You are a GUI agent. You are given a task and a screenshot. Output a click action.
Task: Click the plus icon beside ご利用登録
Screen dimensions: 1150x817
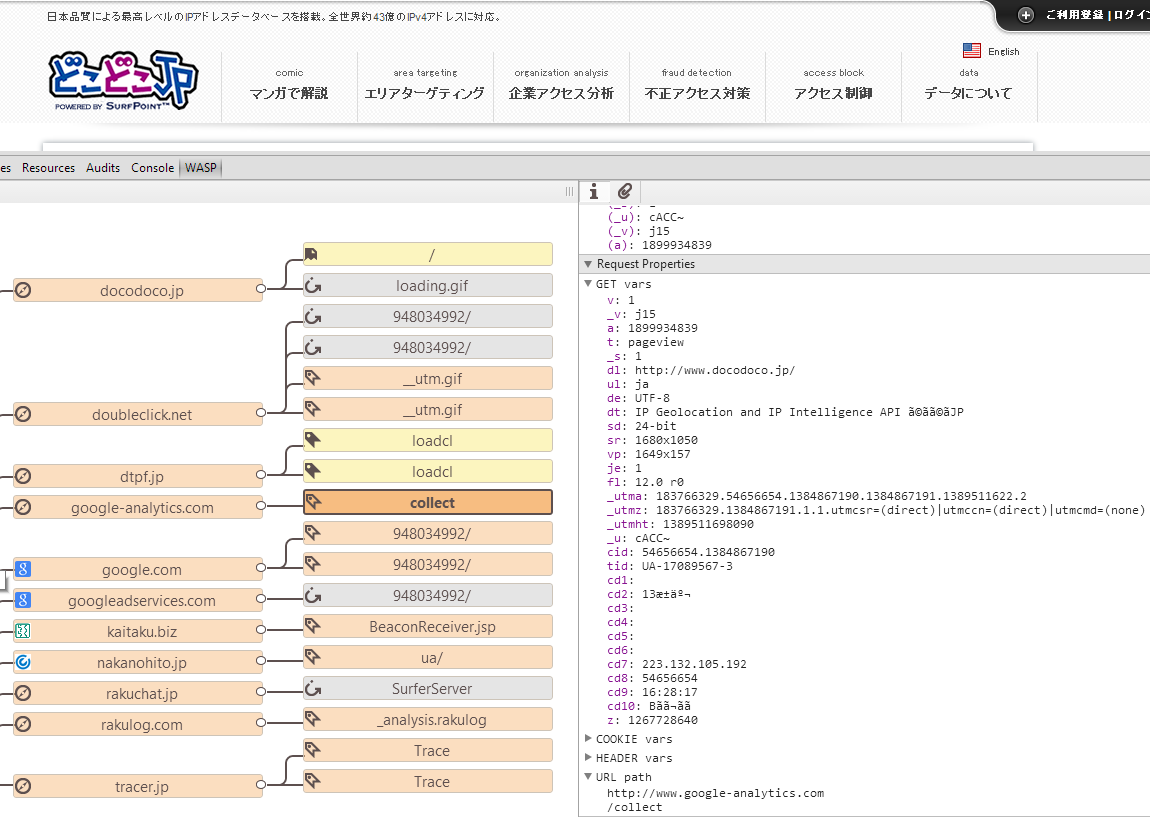click(1025, 15)
